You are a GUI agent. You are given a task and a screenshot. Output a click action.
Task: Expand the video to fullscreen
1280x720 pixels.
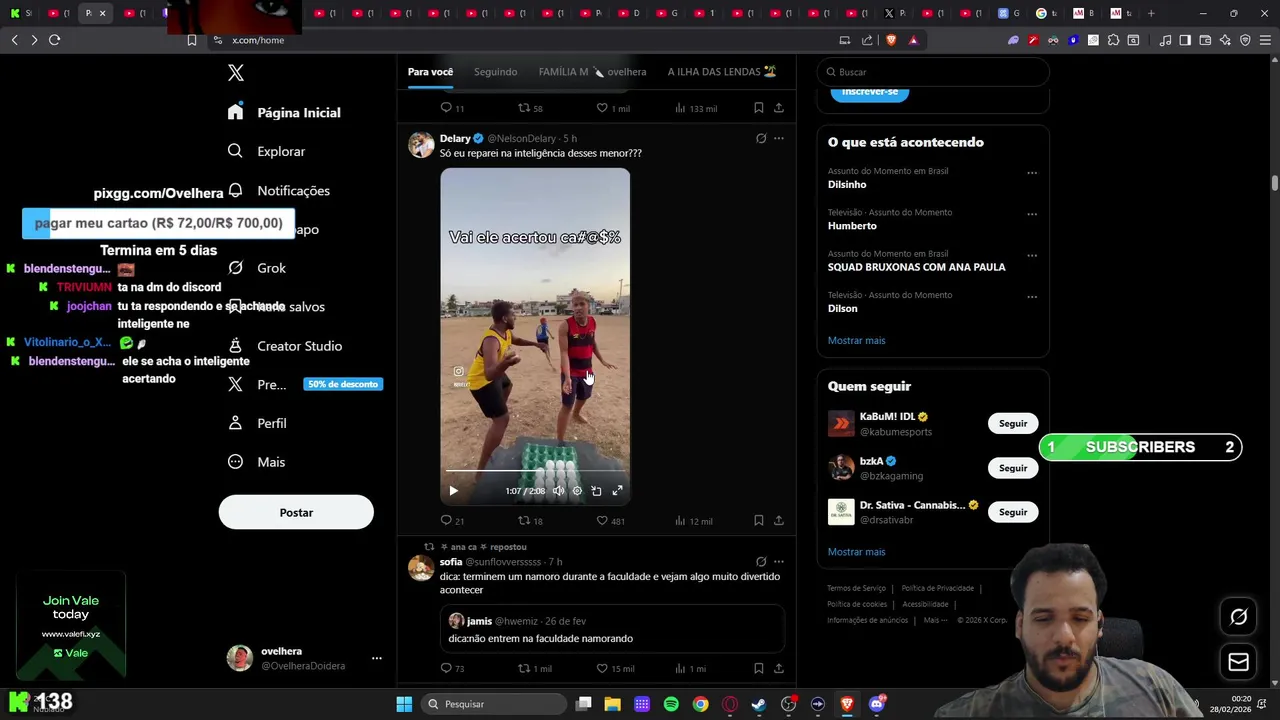click(x=617, y=491)
